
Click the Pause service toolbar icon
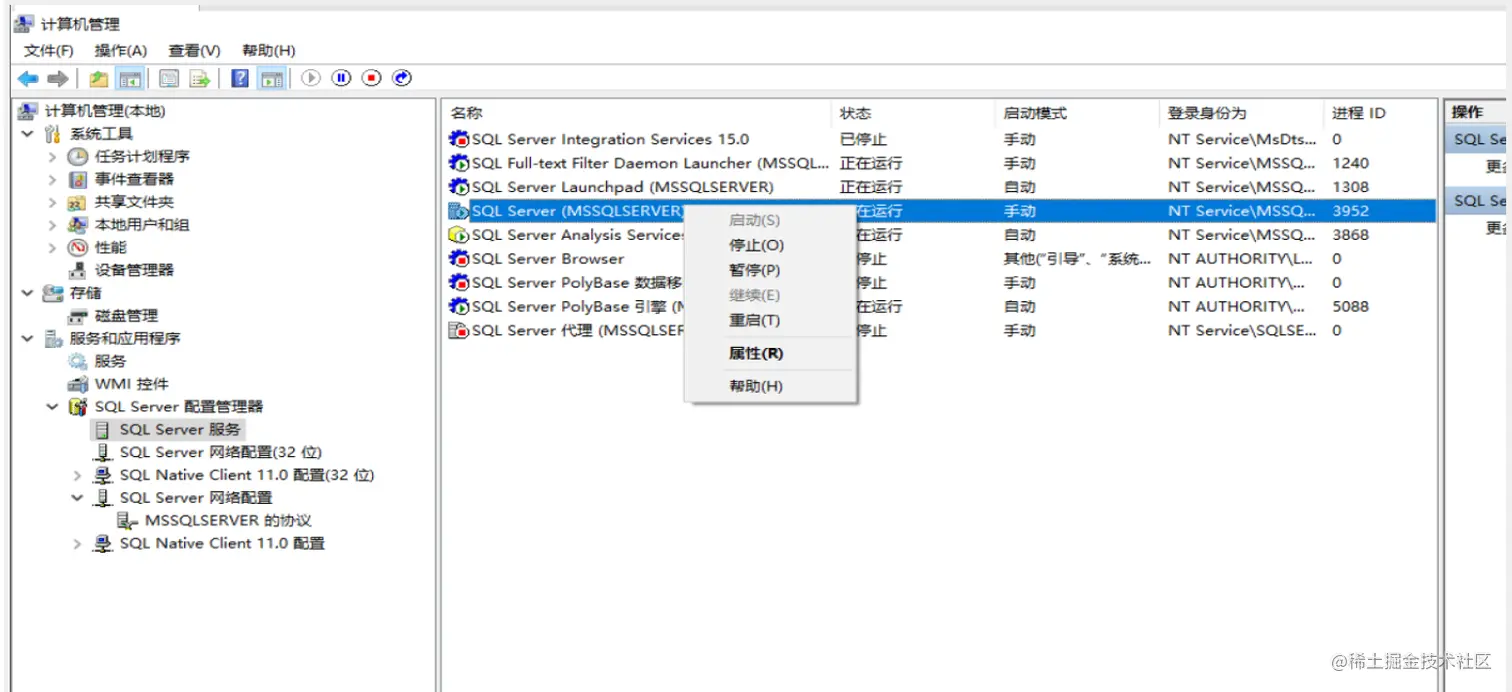342,78
